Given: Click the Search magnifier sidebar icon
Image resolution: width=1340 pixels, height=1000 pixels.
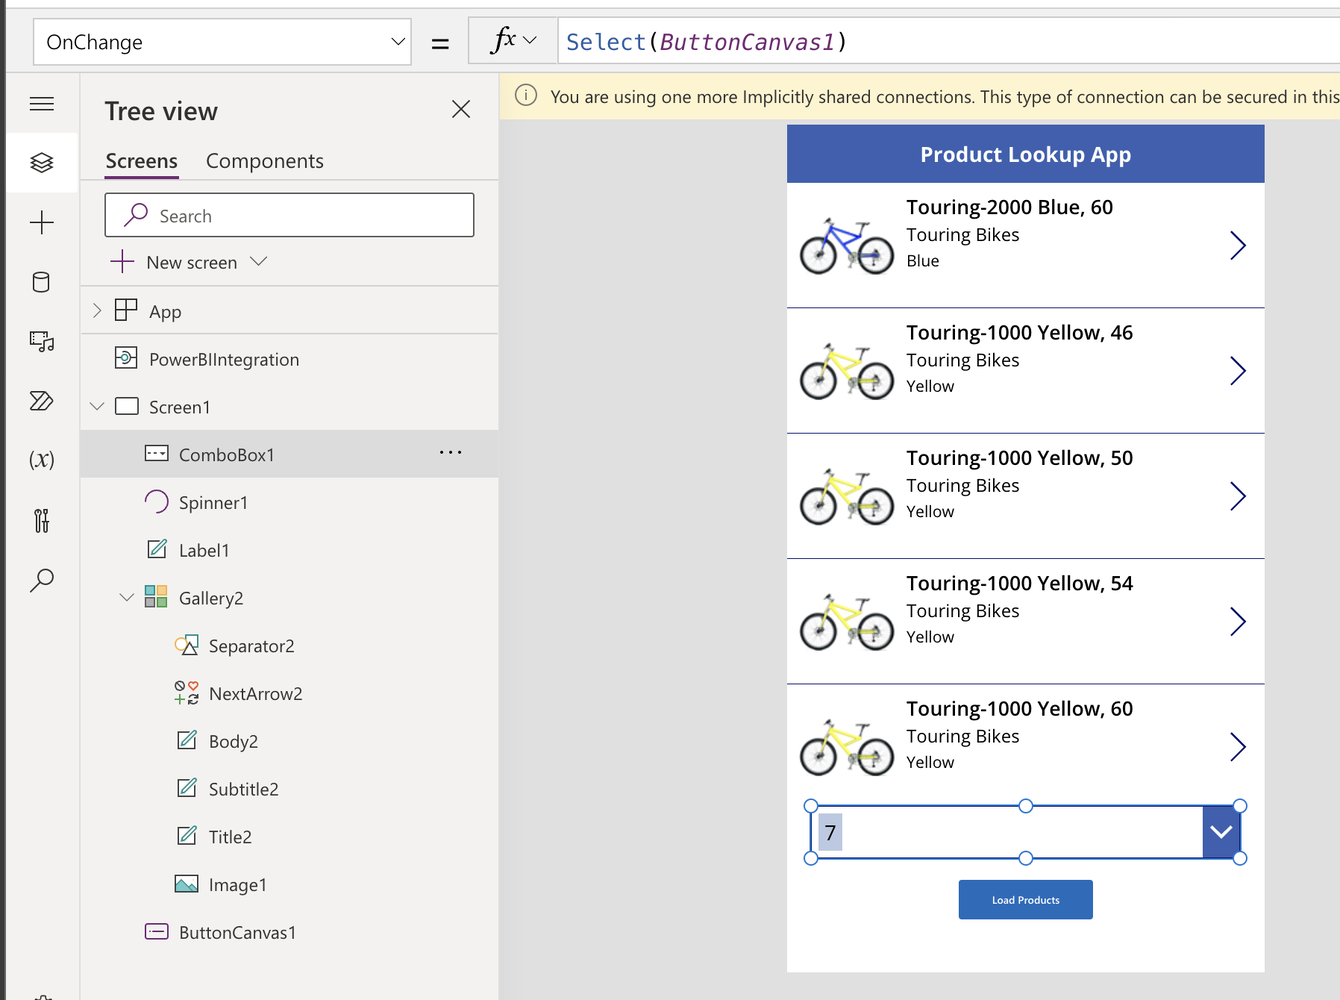Looking at the screenshot, I should point(42,580).
